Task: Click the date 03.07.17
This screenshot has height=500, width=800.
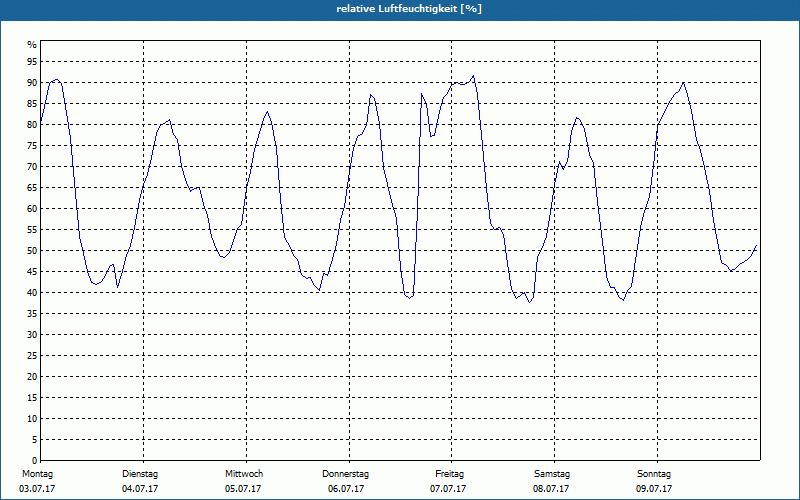Action: pos(37,489)
